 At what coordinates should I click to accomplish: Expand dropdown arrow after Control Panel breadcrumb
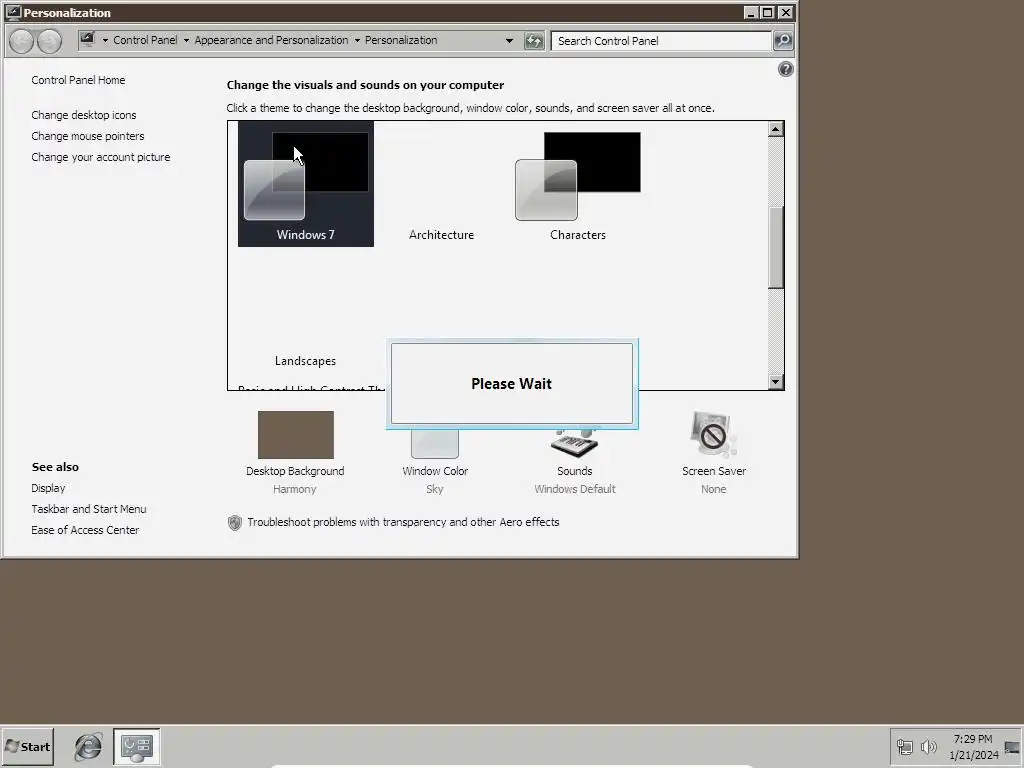point(186,40)
